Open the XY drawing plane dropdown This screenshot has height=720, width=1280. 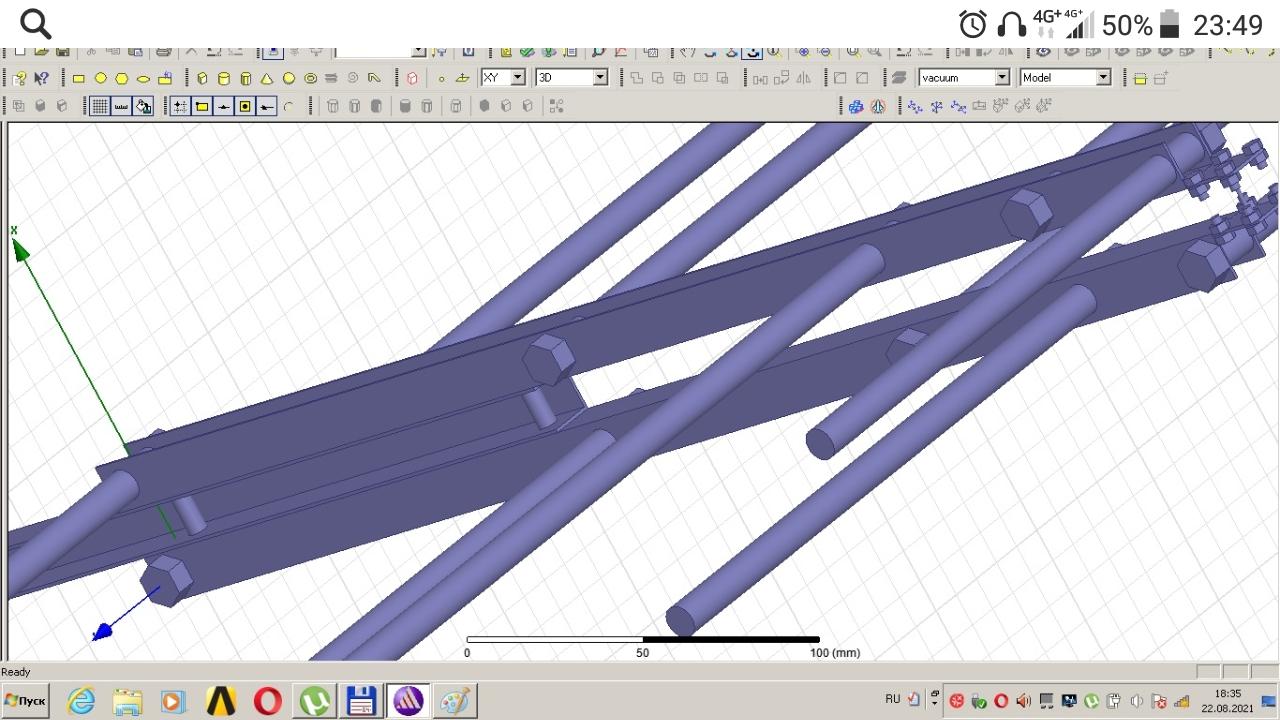(x=517, y=78)
